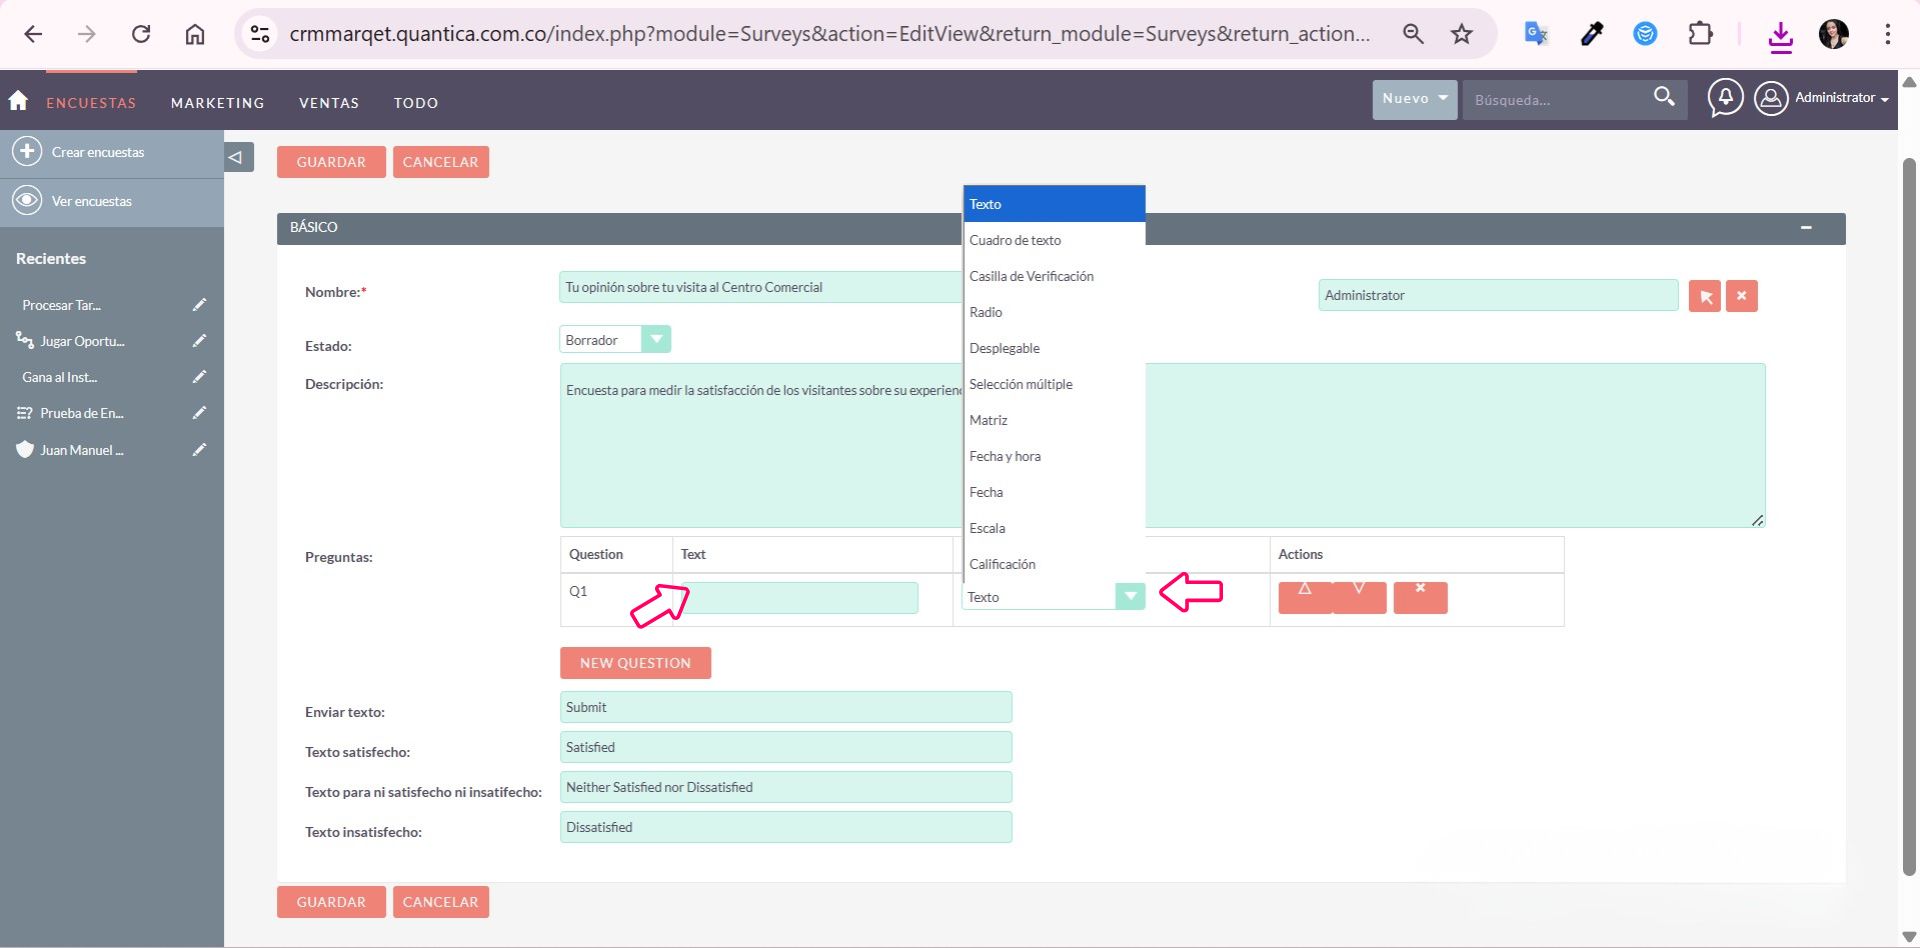Open the Estado dropdown showing Borrador
Screen dimensions: 1920x948
point(614,340)
